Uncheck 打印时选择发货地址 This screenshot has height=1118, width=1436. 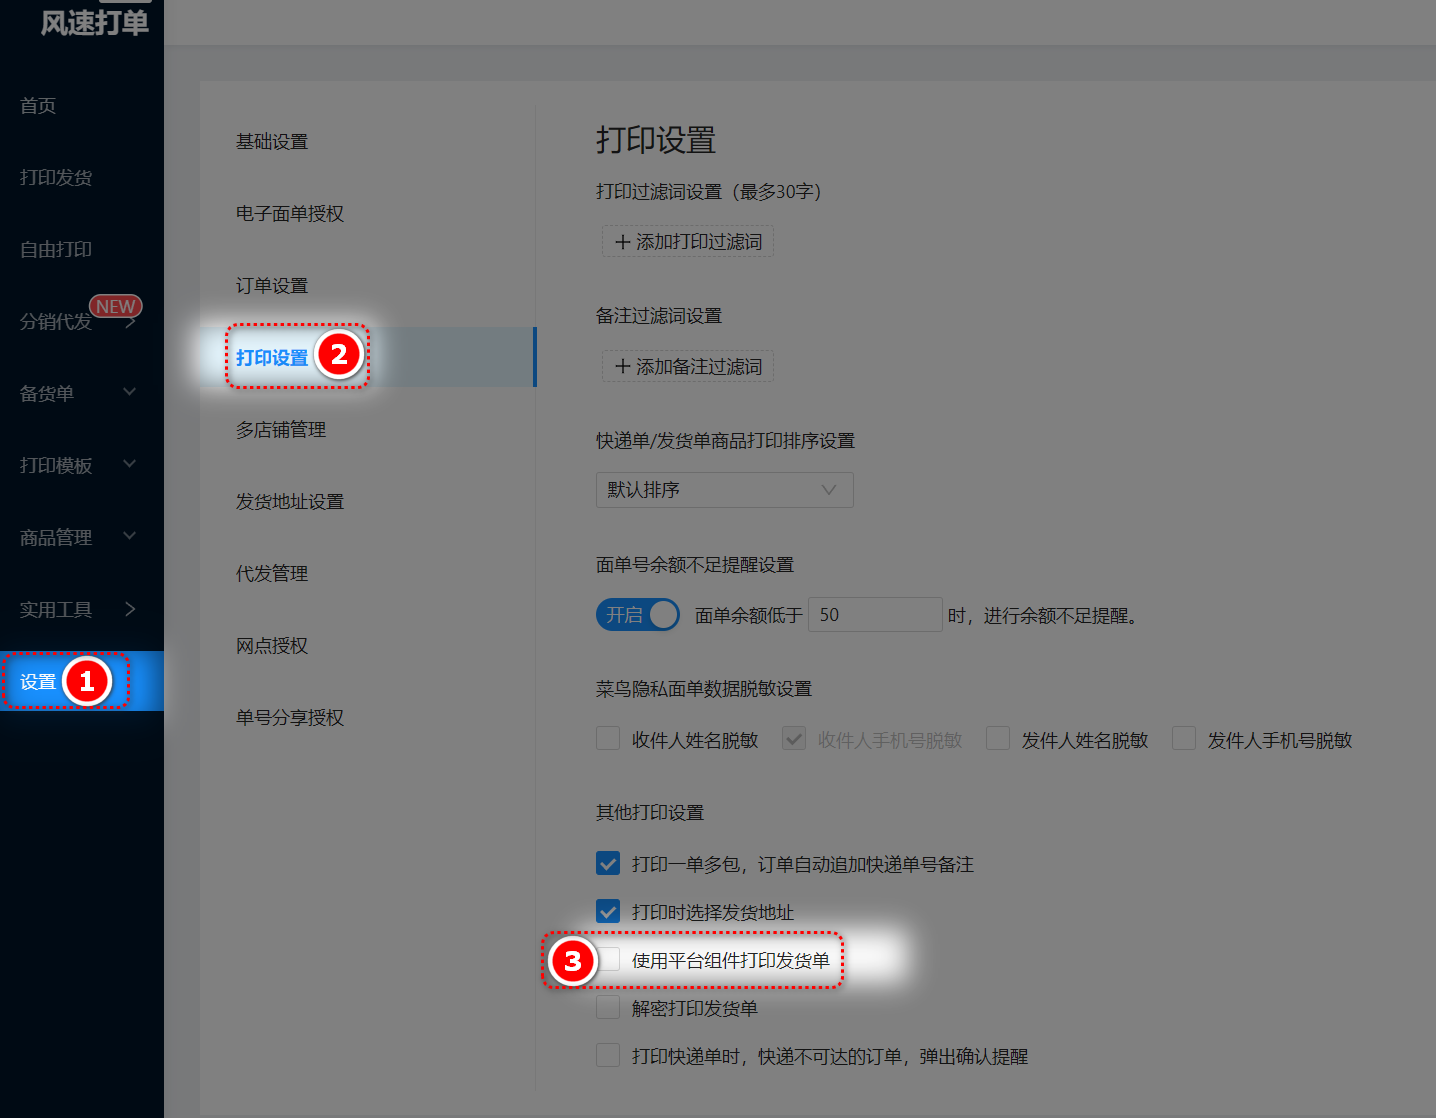coord(608,911)
